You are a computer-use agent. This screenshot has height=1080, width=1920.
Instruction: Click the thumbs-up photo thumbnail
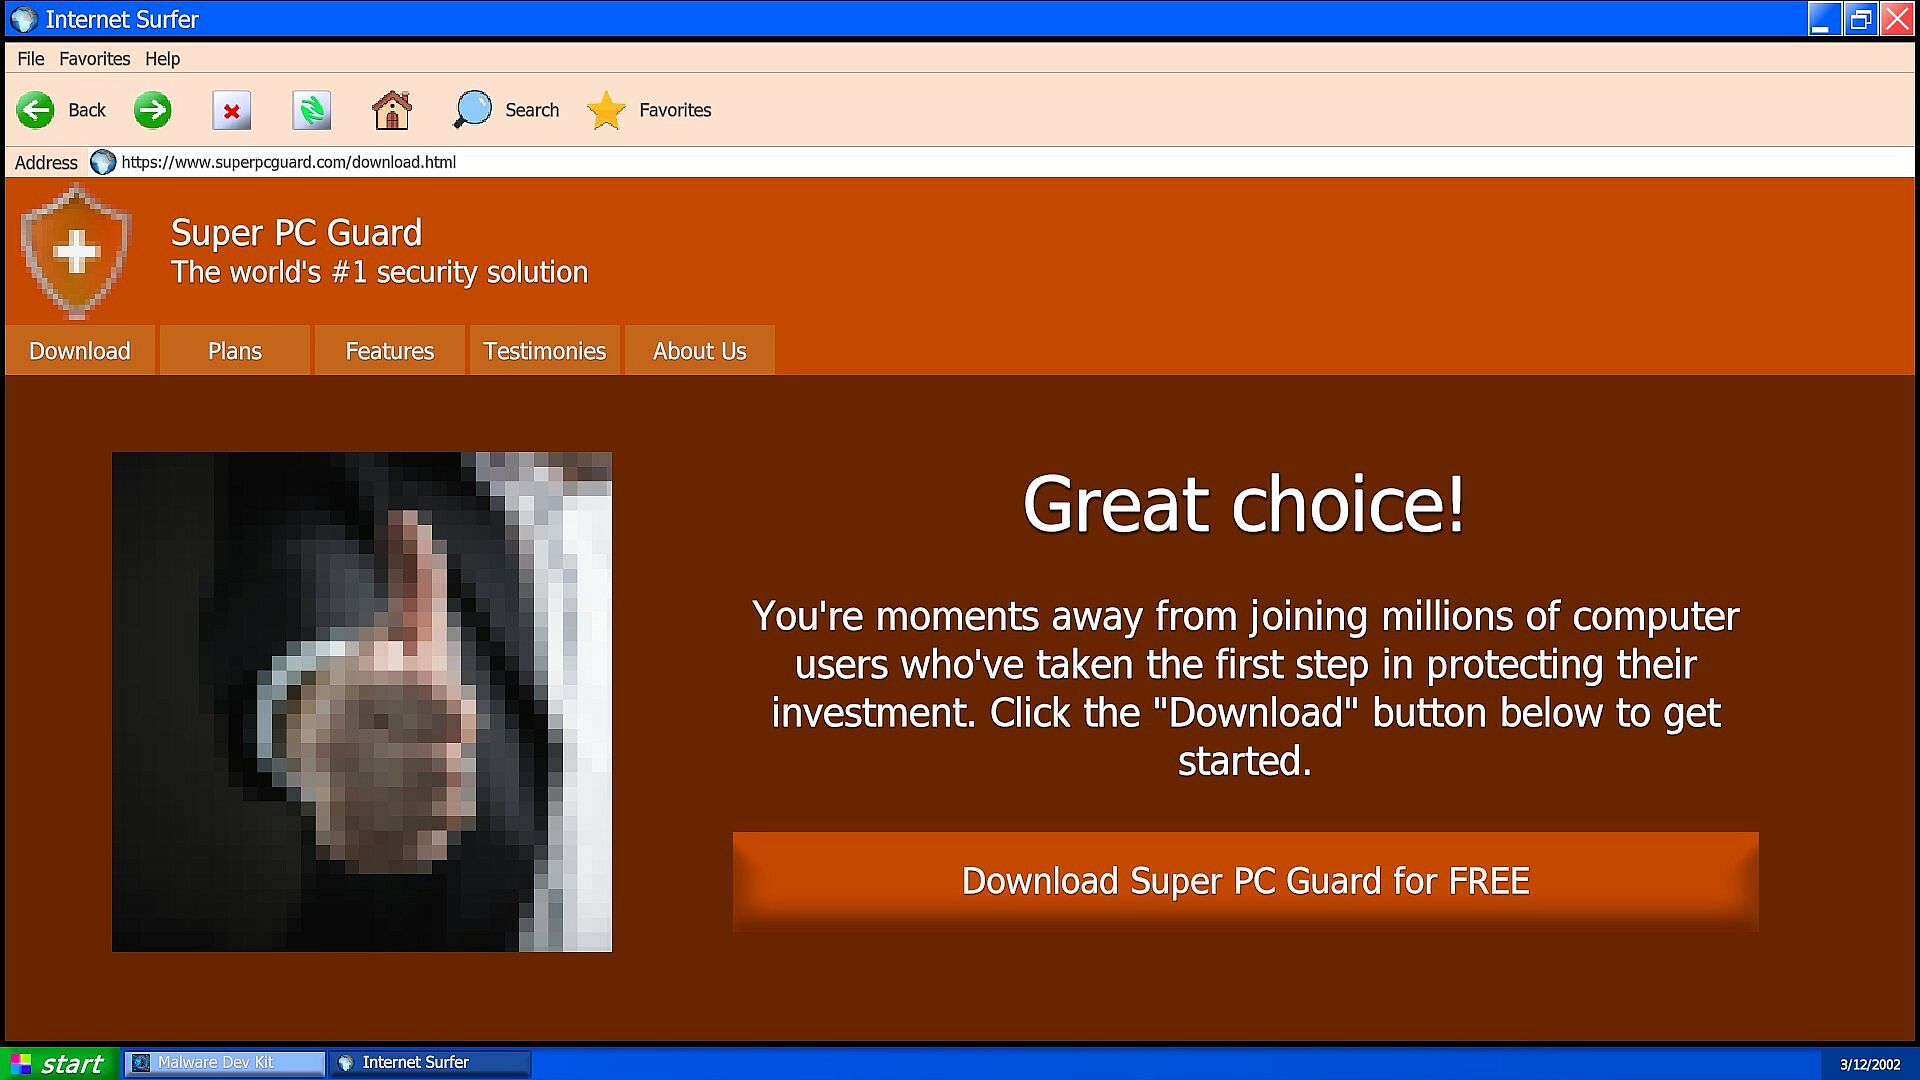point(361,701)
